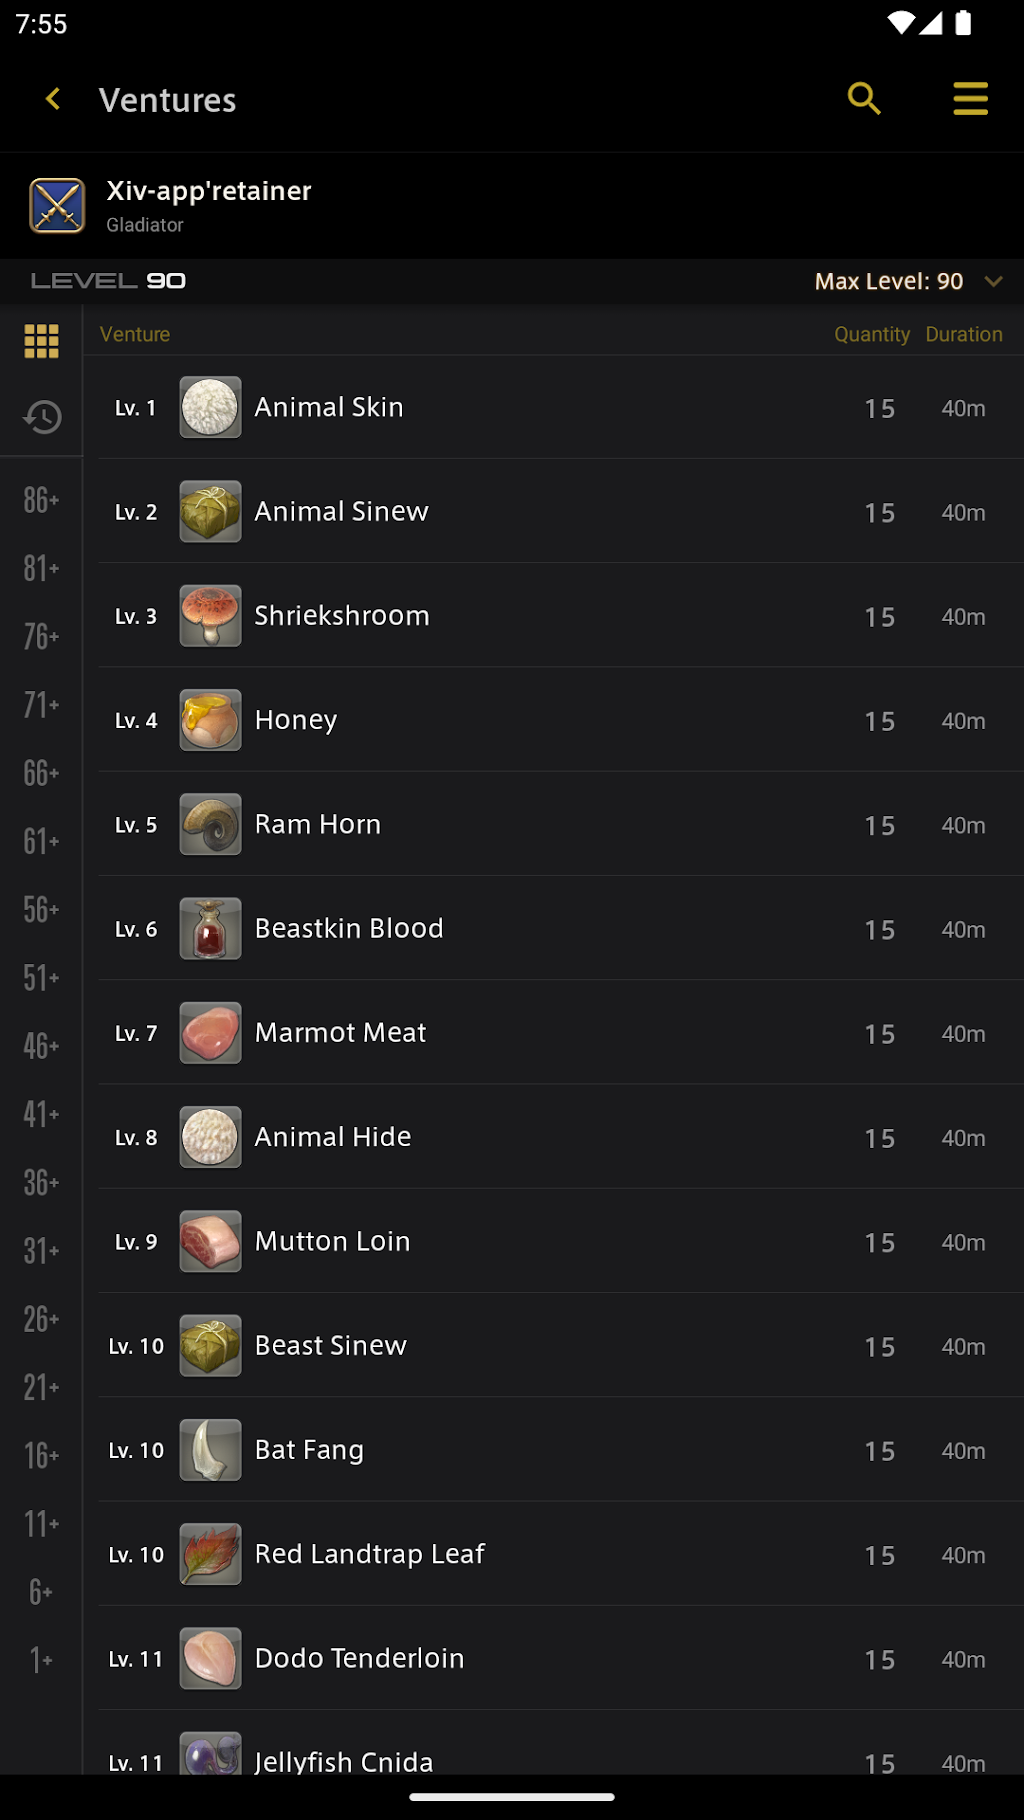Select the grid view icon
Screen dimensions: 1024x1820
point(41,341)
